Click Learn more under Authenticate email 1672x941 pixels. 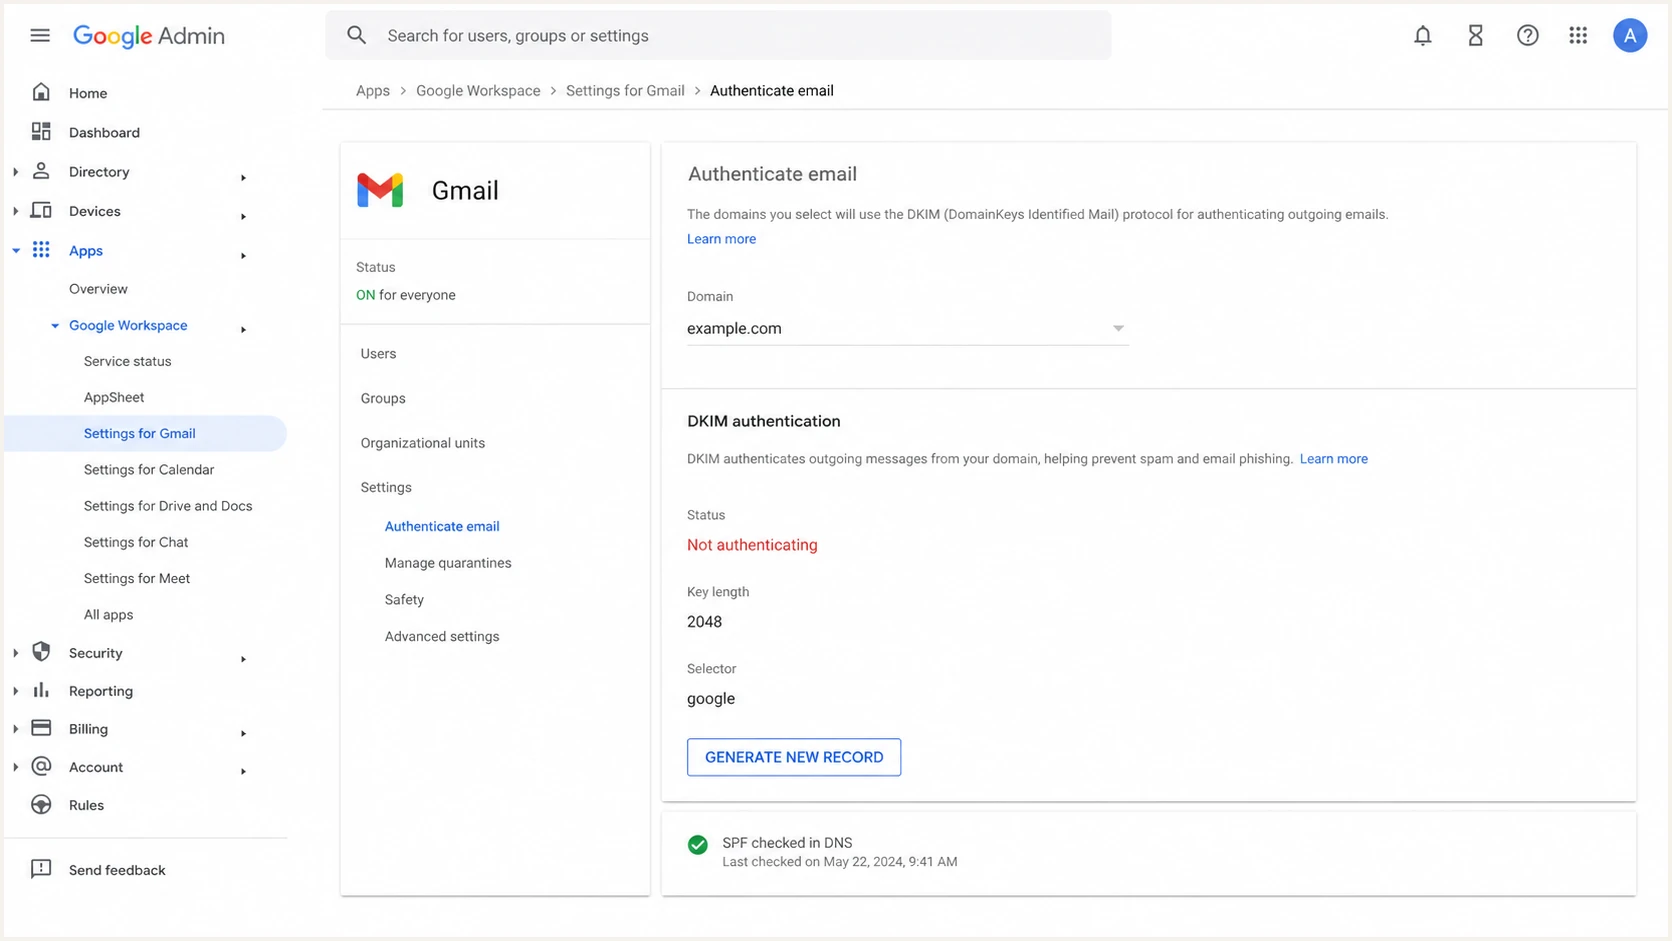click(x=721, y=239)
